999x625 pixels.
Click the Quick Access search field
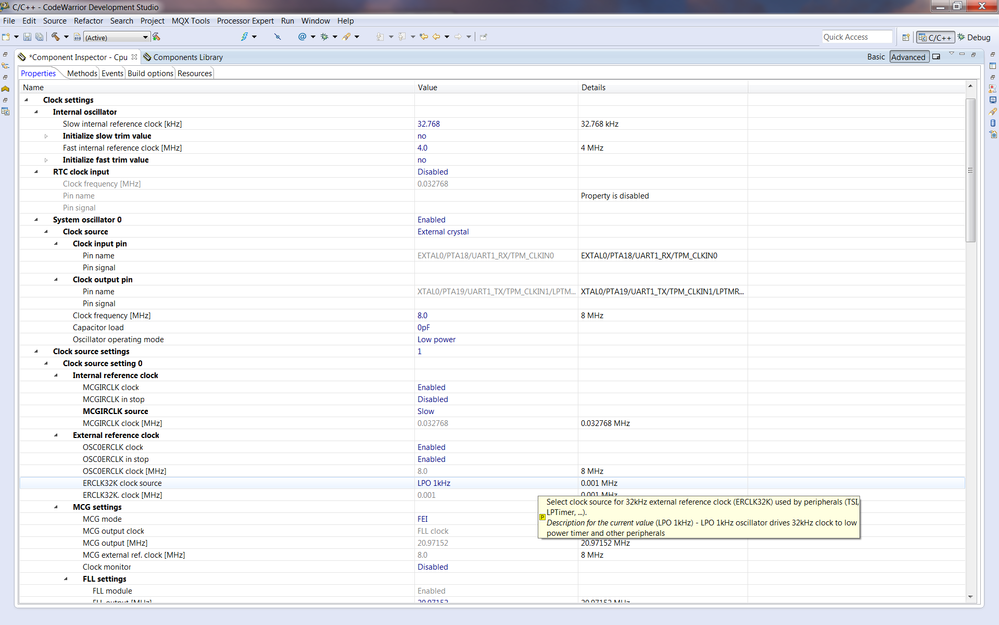pyautogui.click(x=857, y=37)
